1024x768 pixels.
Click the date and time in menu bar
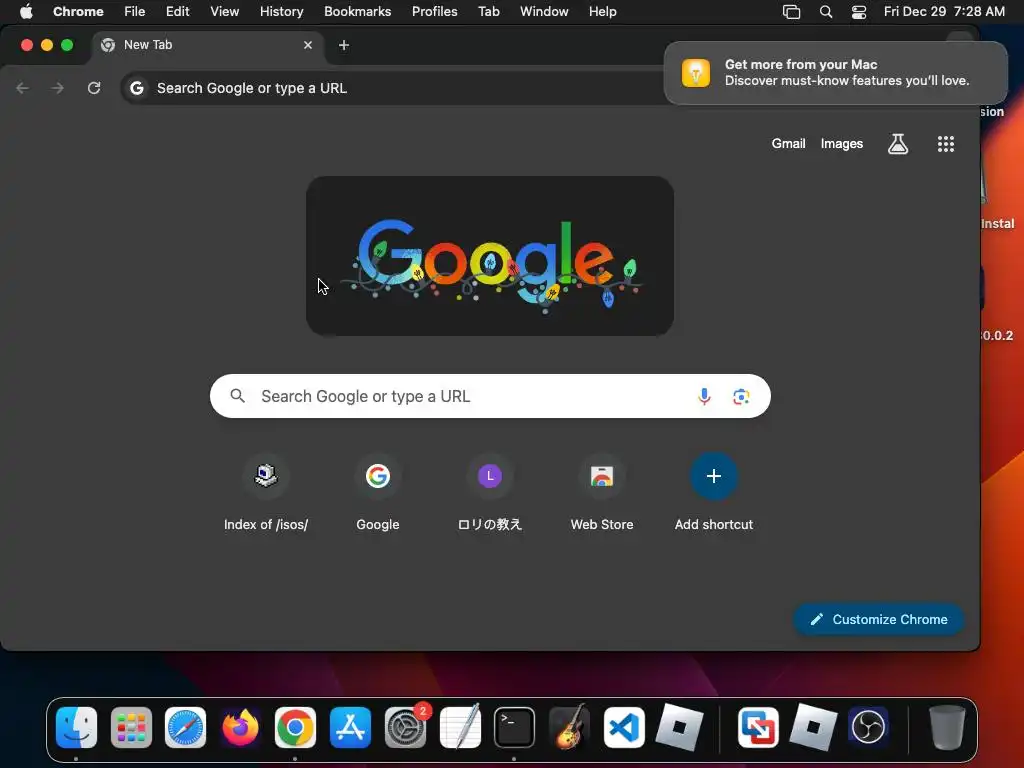pyautogui.click(x=944, y=11)
